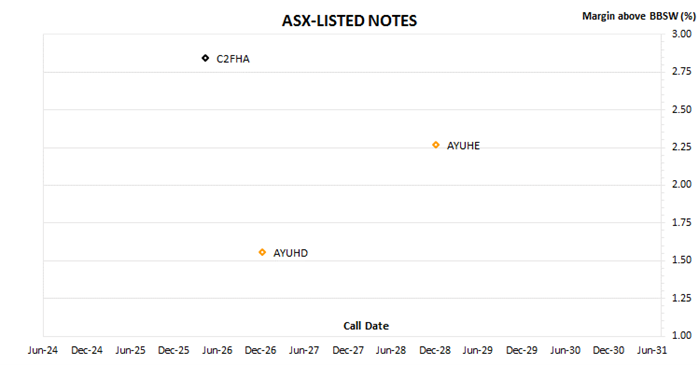
Task: Click the Dec-28 axis label
Action: click(435, 350)
